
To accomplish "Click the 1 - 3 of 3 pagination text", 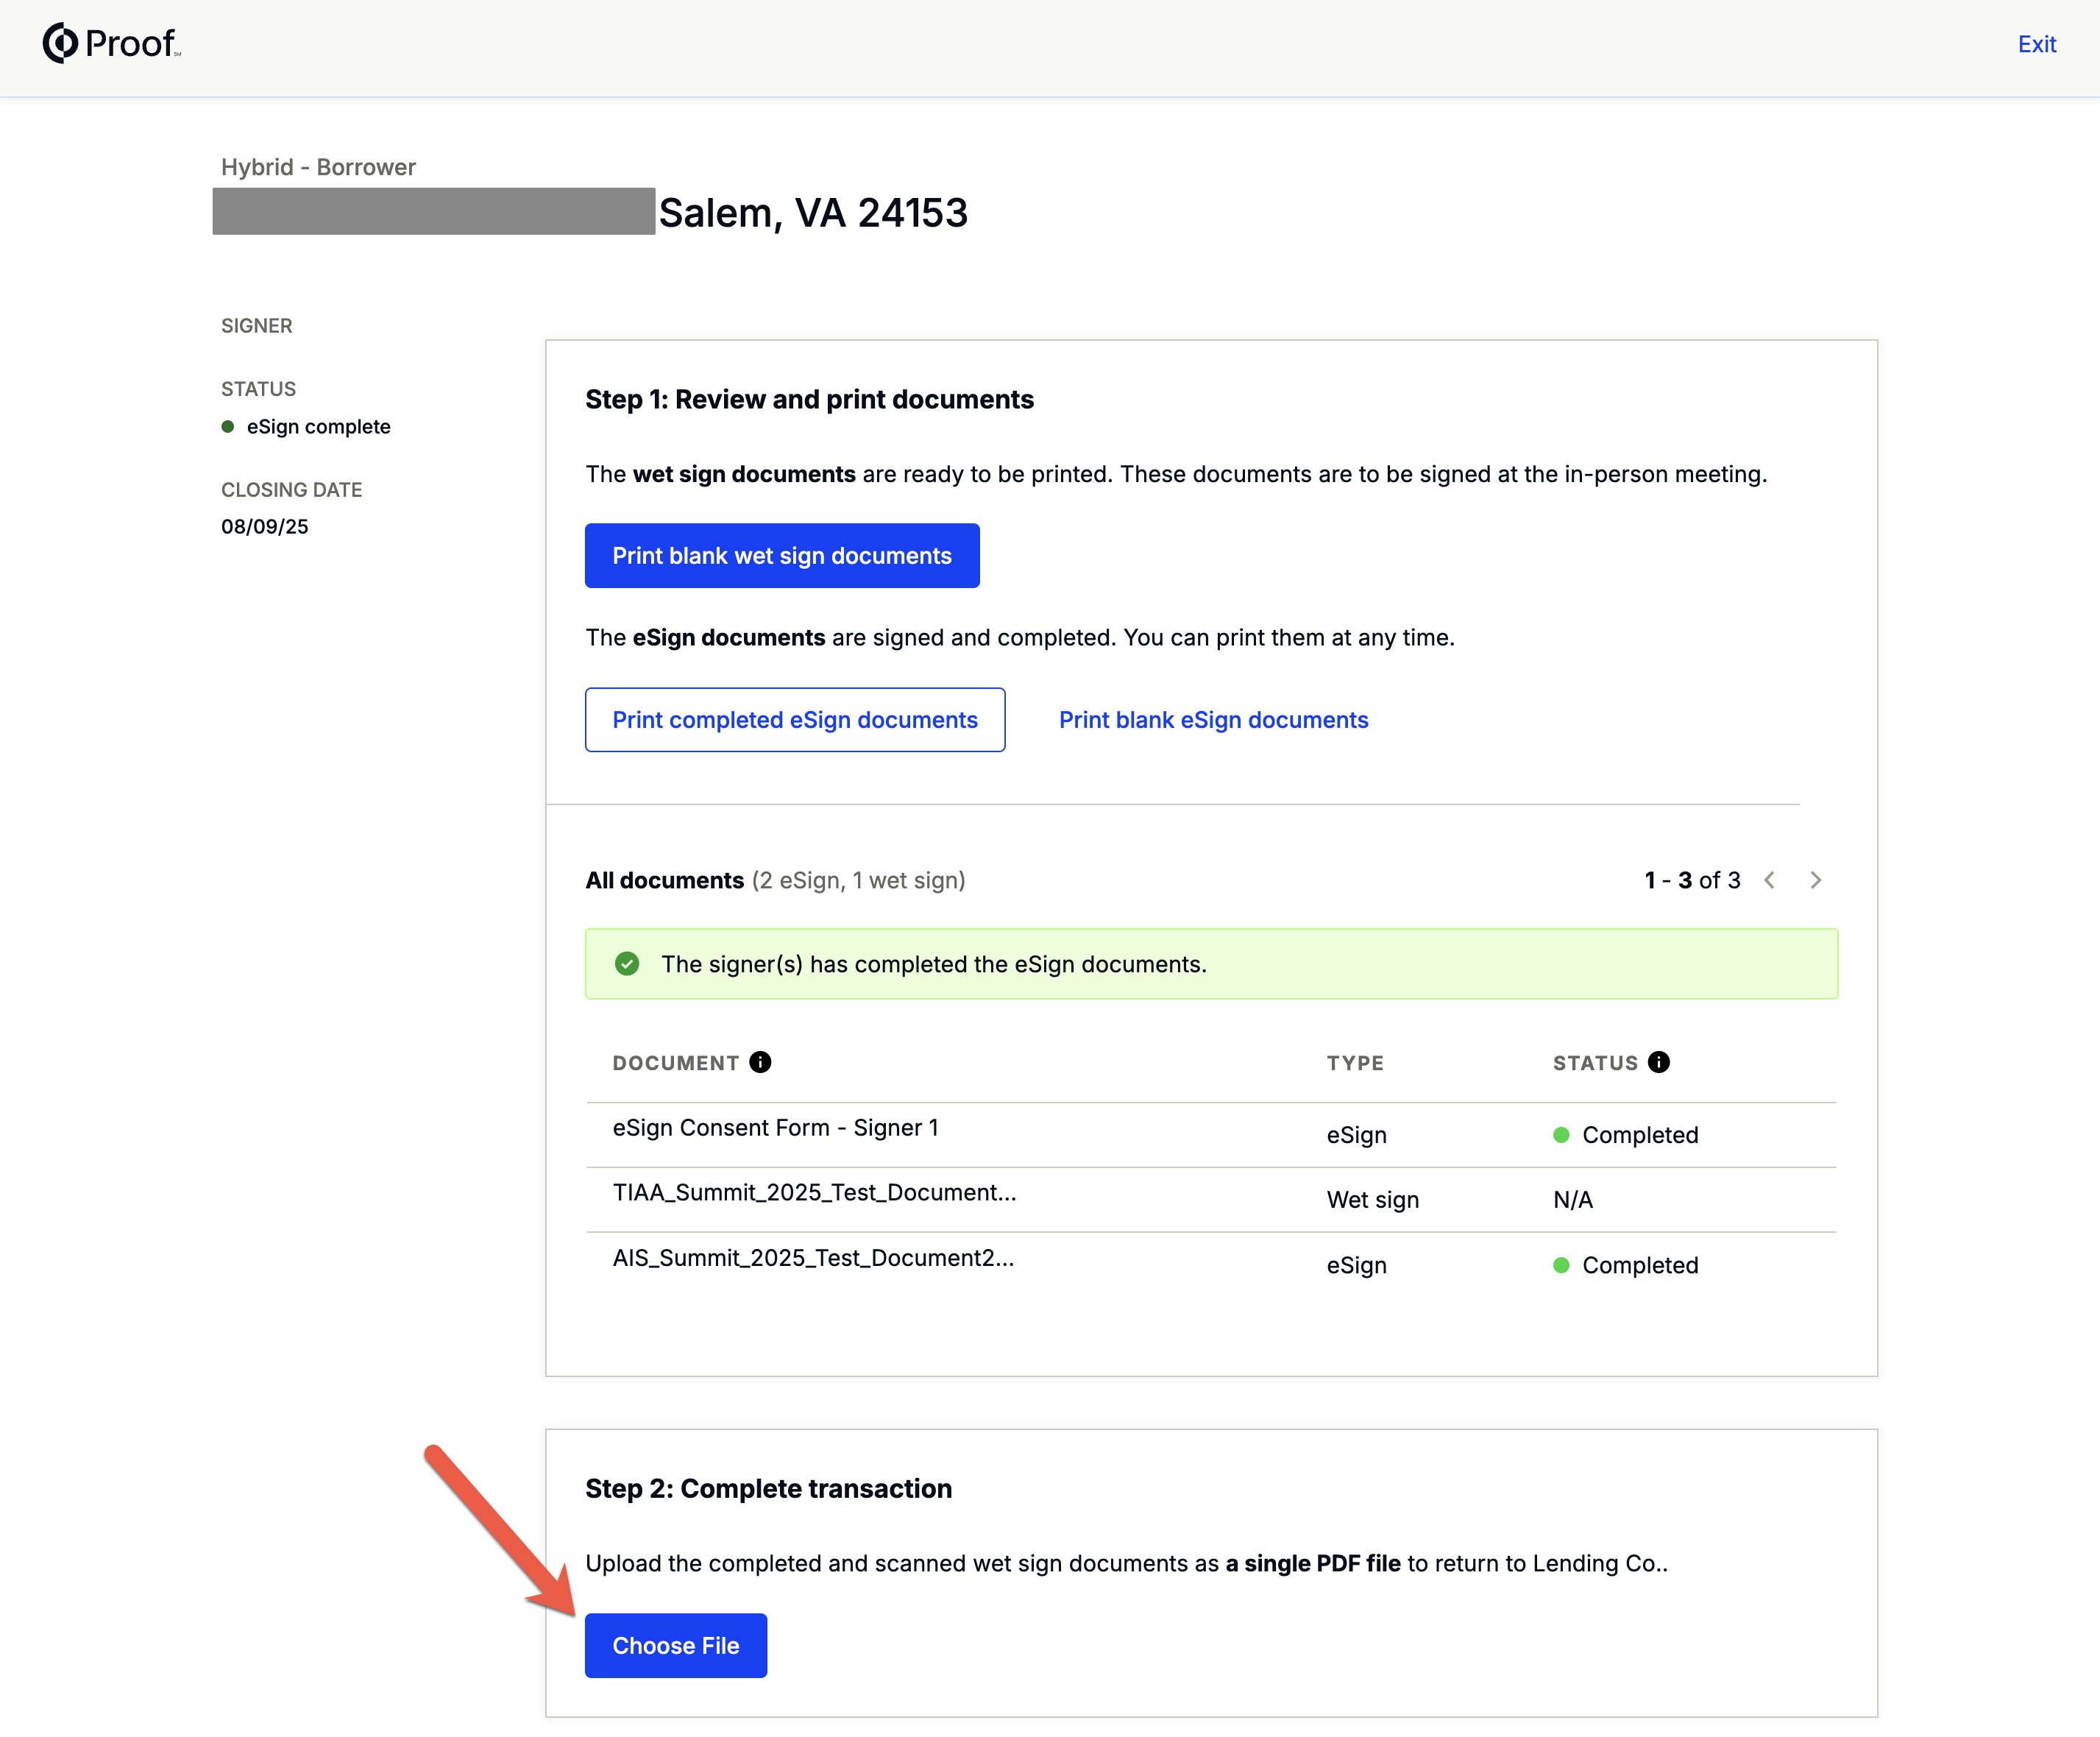I will 1692,880.
